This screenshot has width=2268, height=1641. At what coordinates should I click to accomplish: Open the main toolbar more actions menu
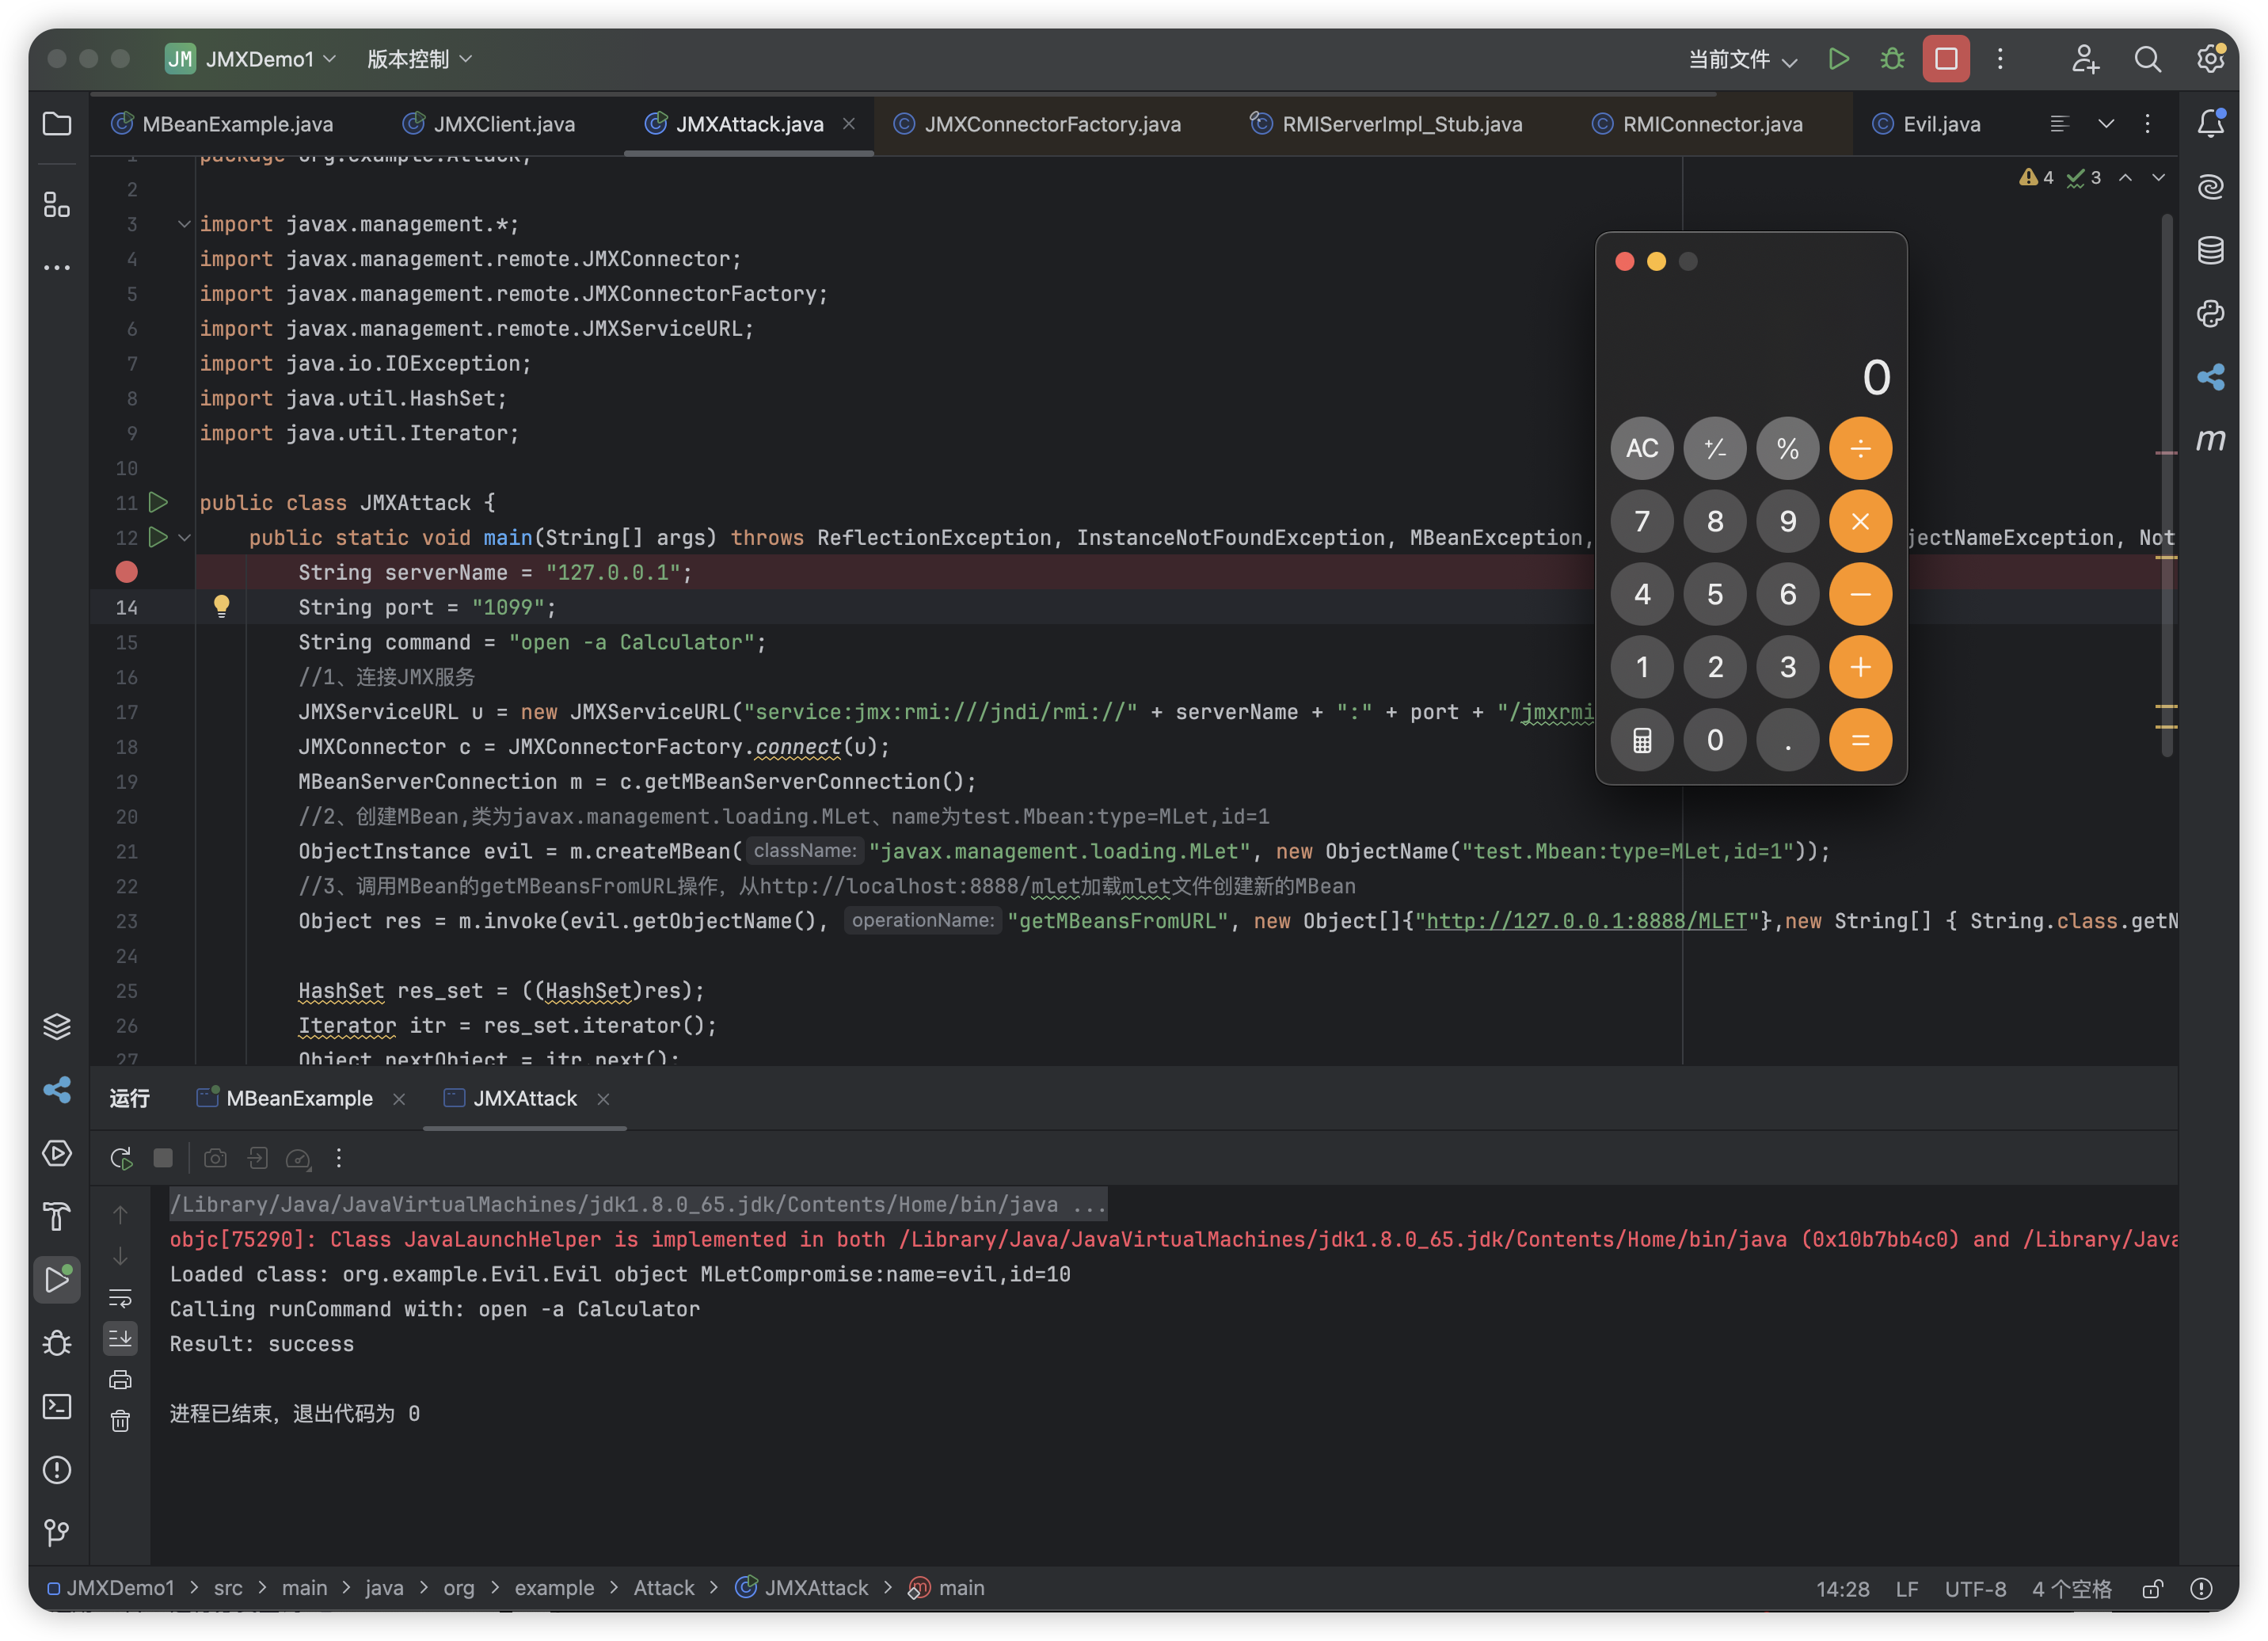(2000, 59)
